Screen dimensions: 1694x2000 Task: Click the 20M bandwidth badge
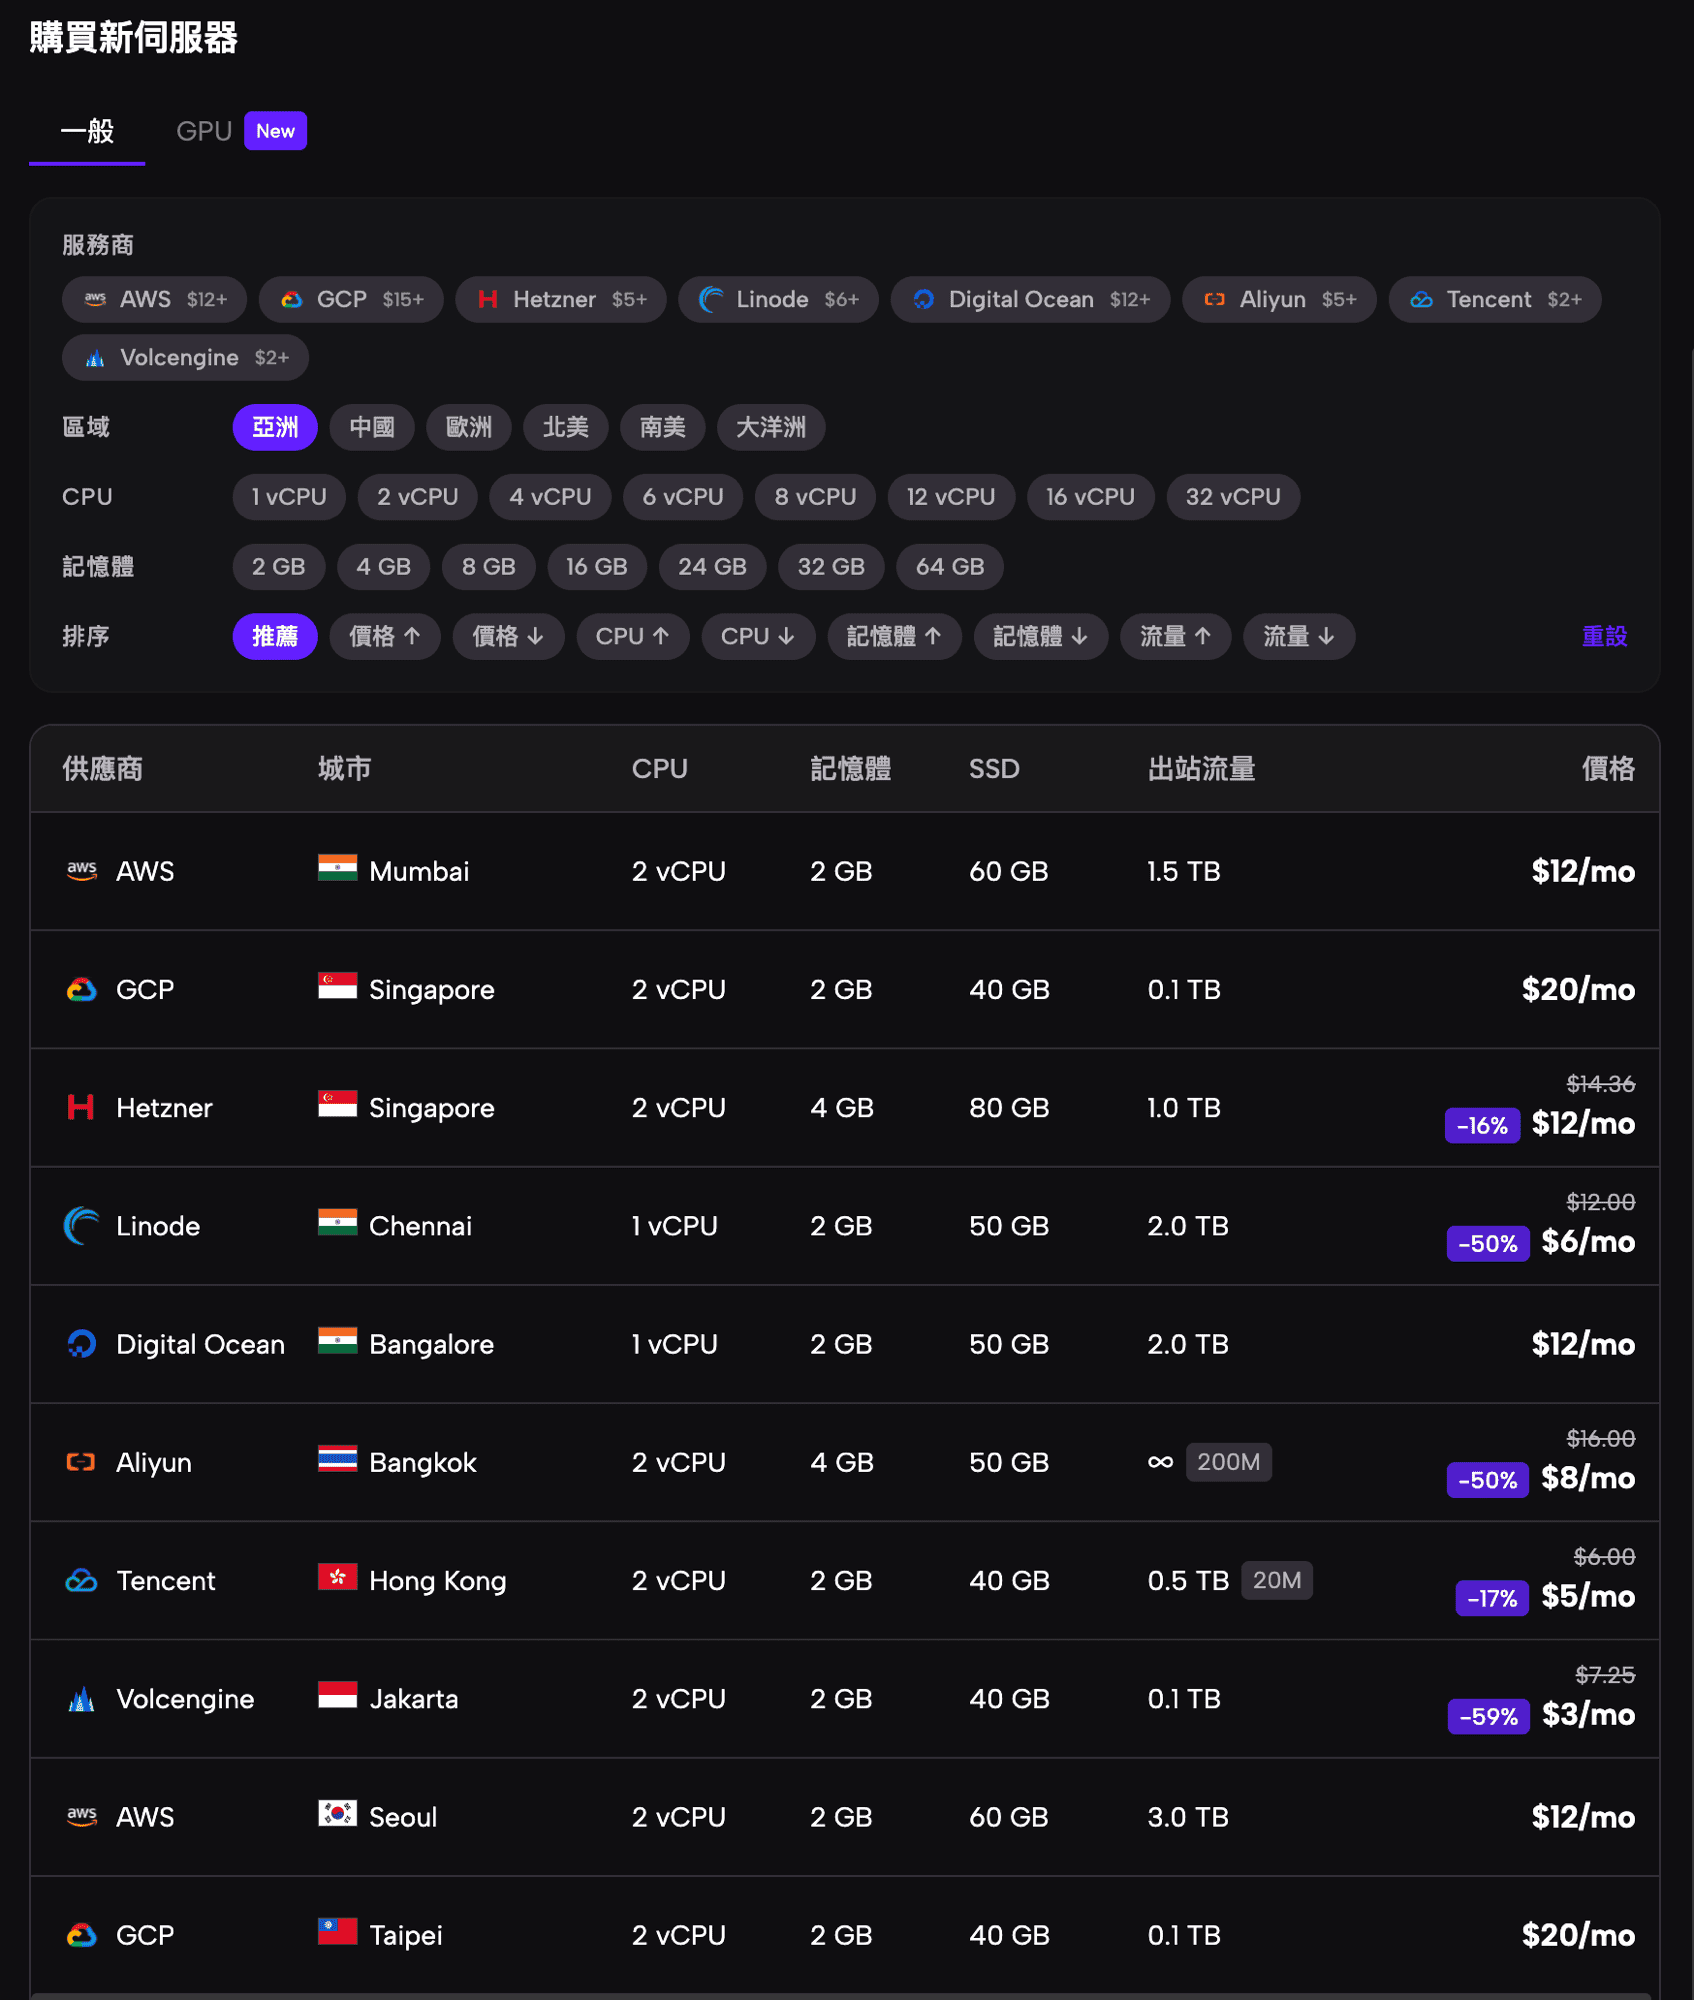pos(1277,1581)
